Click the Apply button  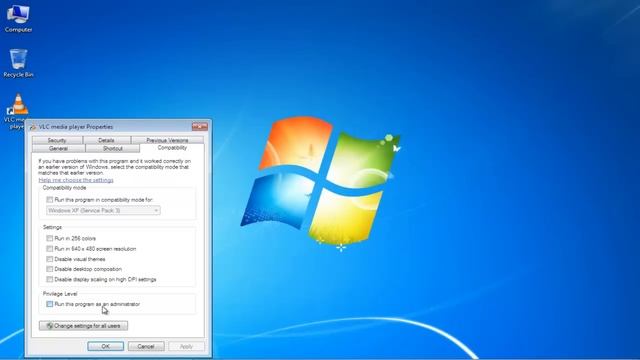coord(187,346)
